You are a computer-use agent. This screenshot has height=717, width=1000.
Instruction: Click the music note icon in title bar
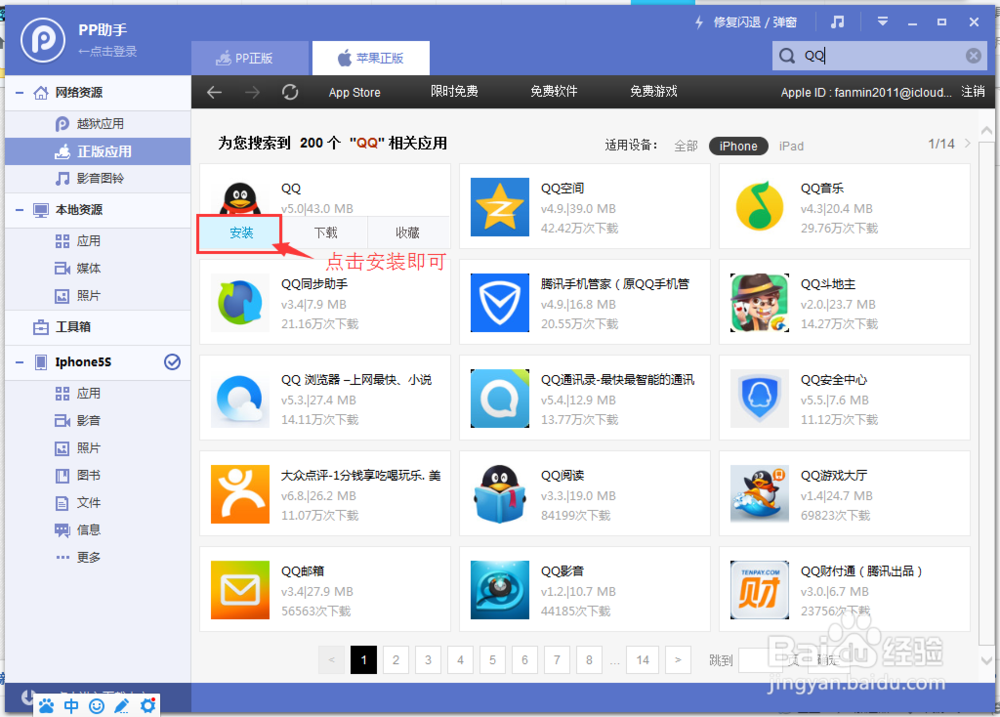point(837,22)
